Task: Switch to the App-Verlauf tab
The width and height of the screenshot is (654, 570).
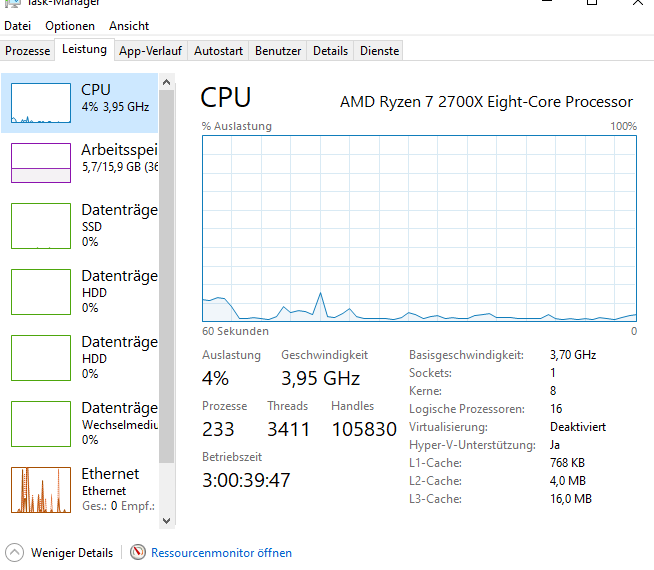Action: [x=150, y=51]
